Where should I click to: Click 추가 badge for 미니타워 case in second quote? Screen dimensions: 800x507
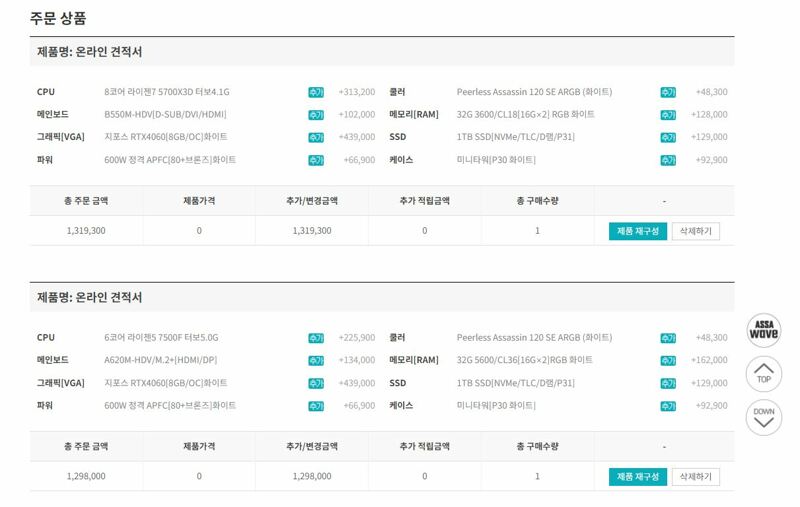pyautogui.click(x=668, y=406)
